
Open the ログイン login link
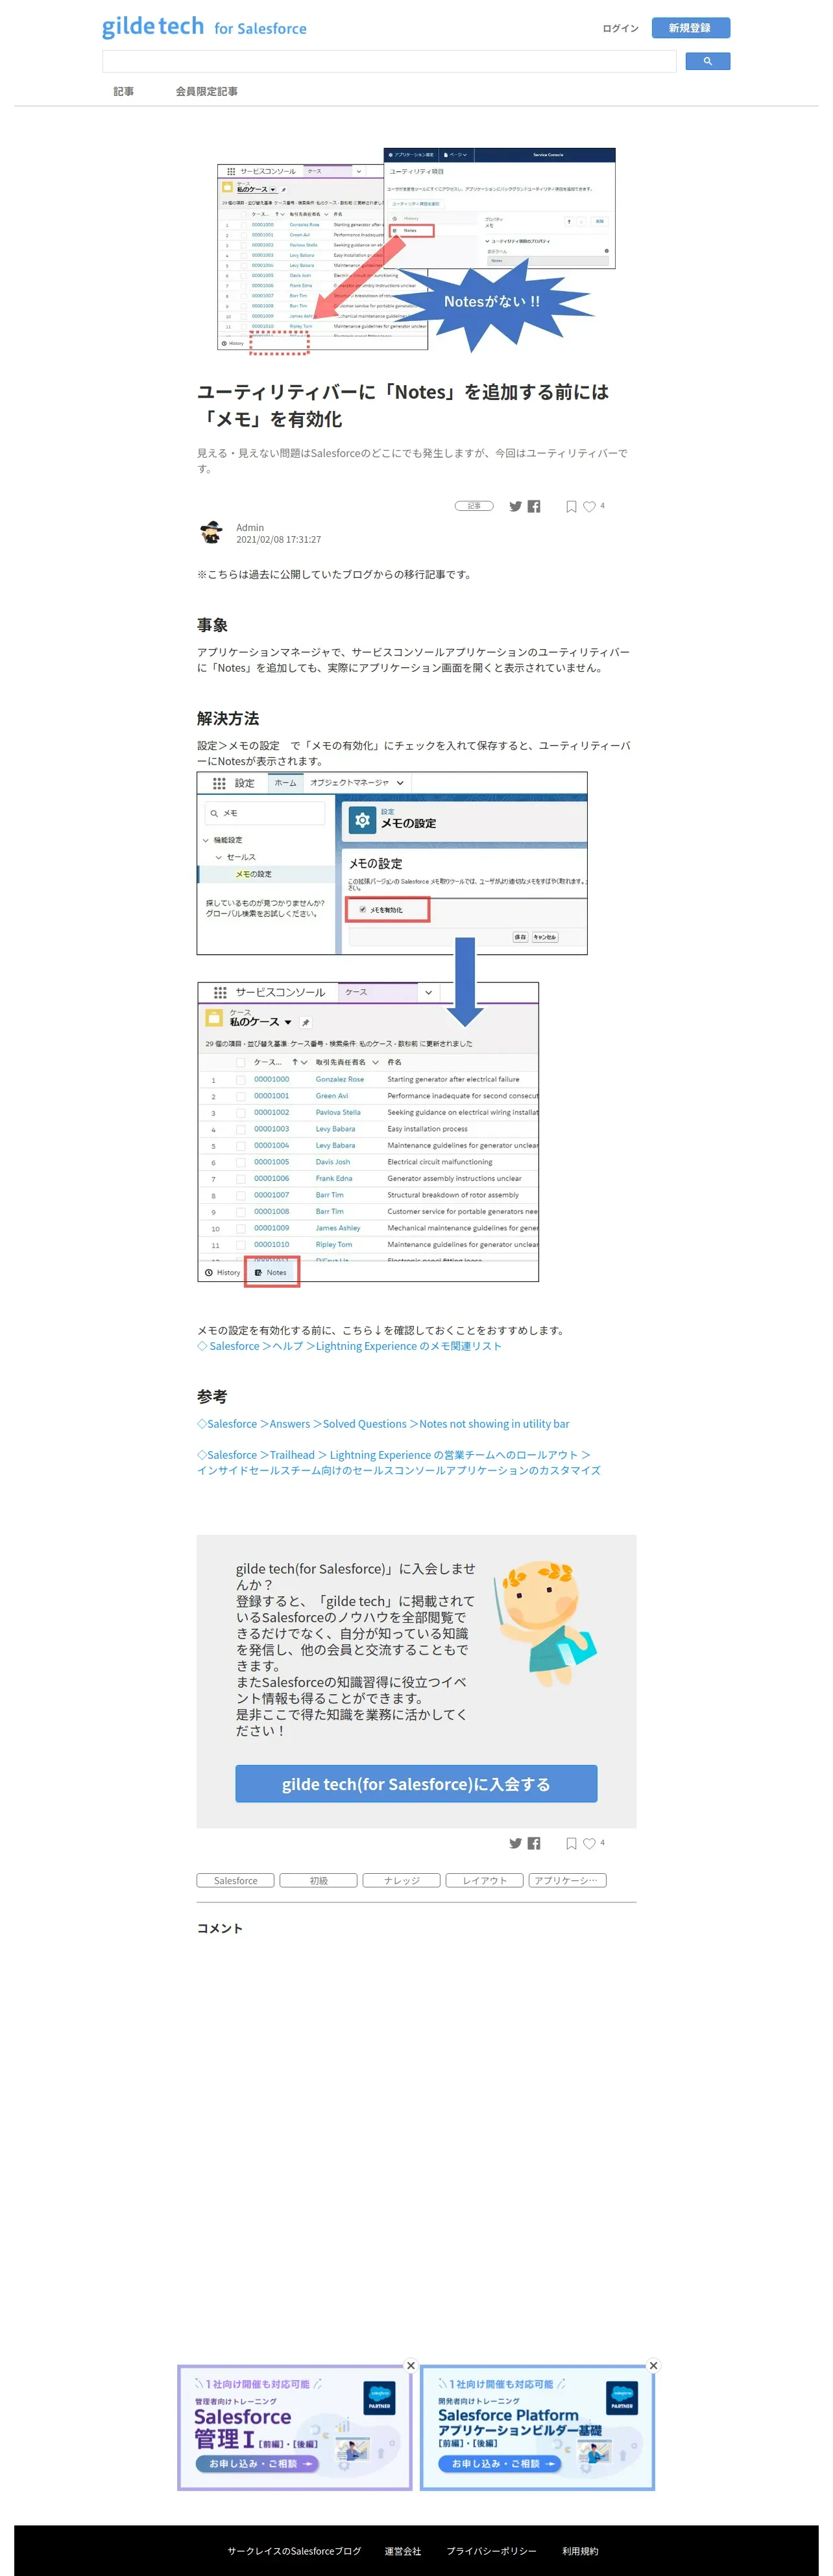tap(620, 28)
